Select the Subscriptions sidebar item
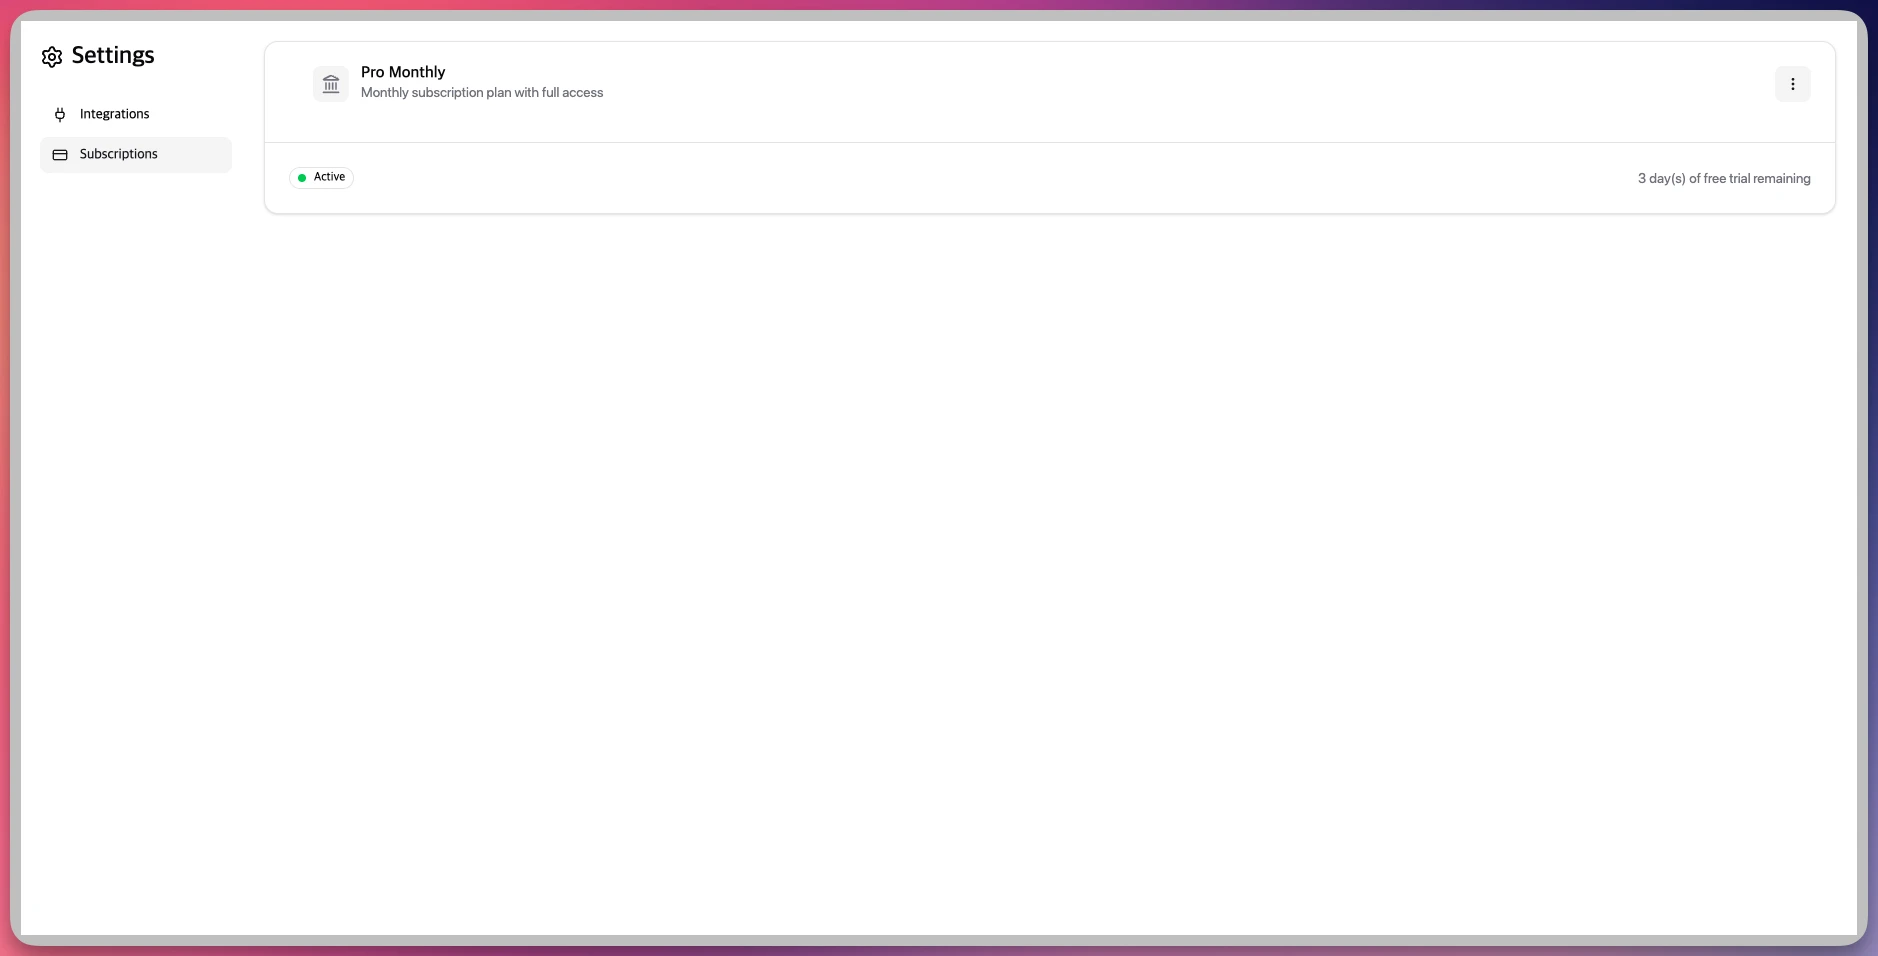Screen dimensions: 1878x956 point(136,155)
